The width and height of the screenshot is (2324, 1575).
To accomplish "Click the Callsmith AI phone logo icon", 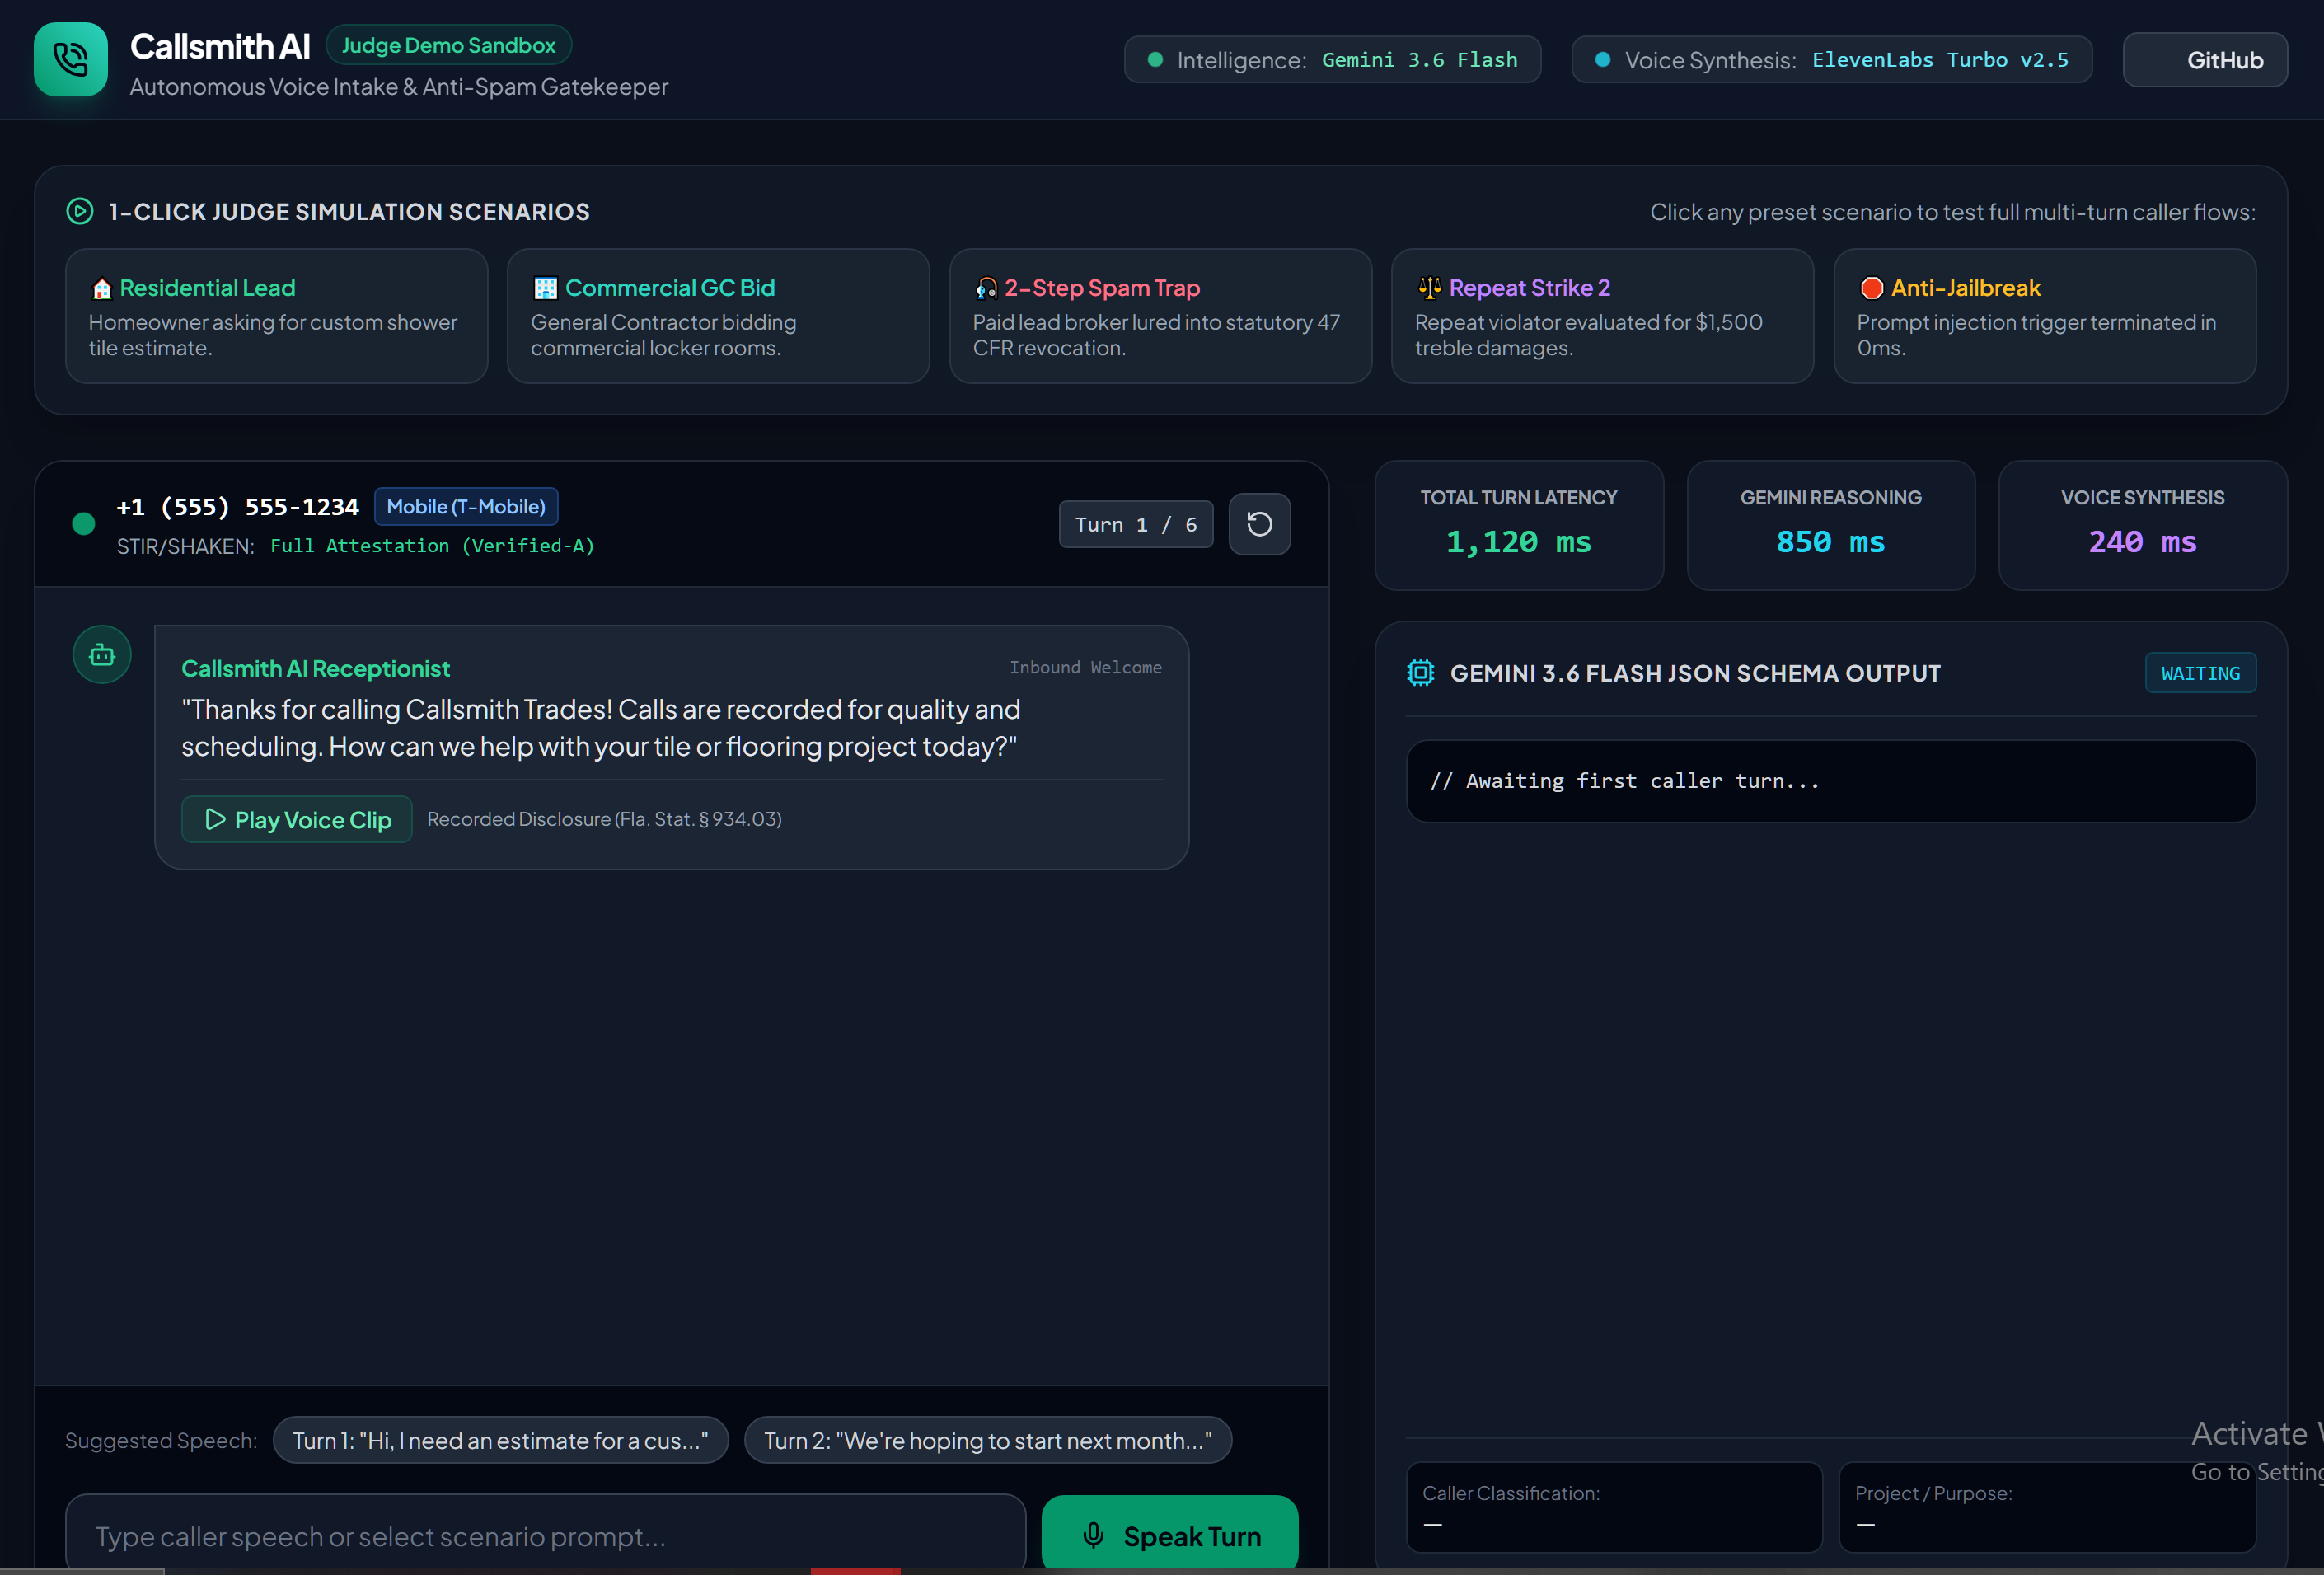I will [70, 59].
